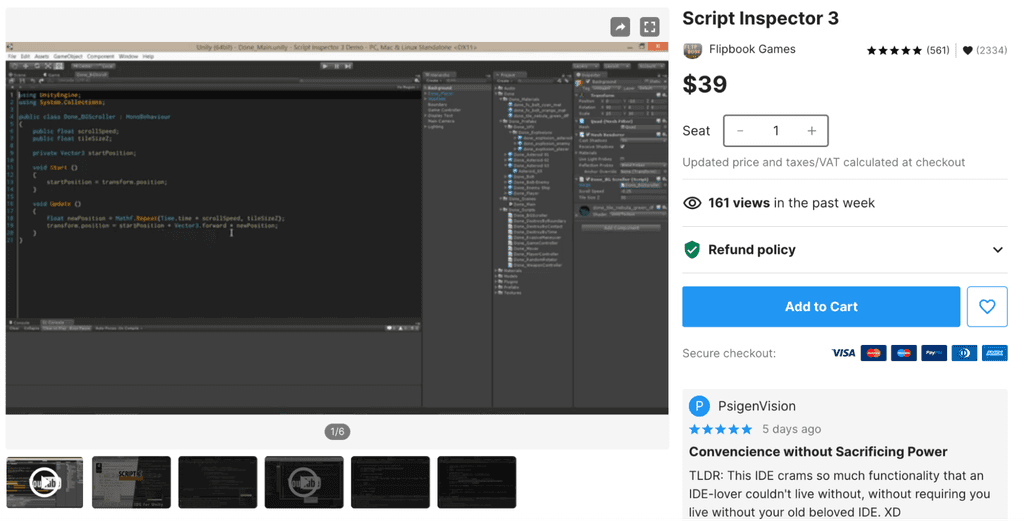Add to wishlist with the outlined heart button

(x=987, y=306)
